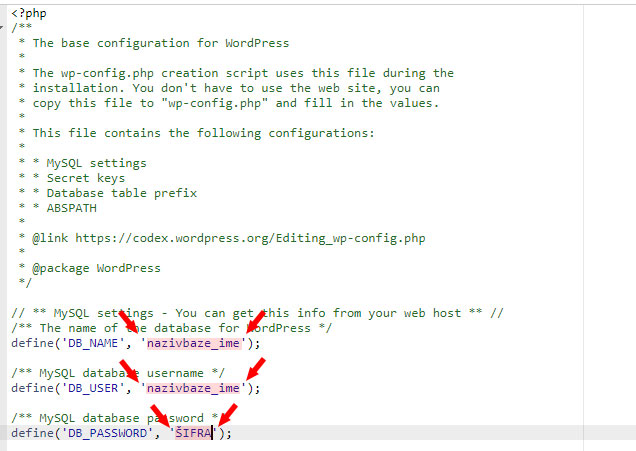
Task: Click the @link annotation tag
Action: [x=51, y=238]
